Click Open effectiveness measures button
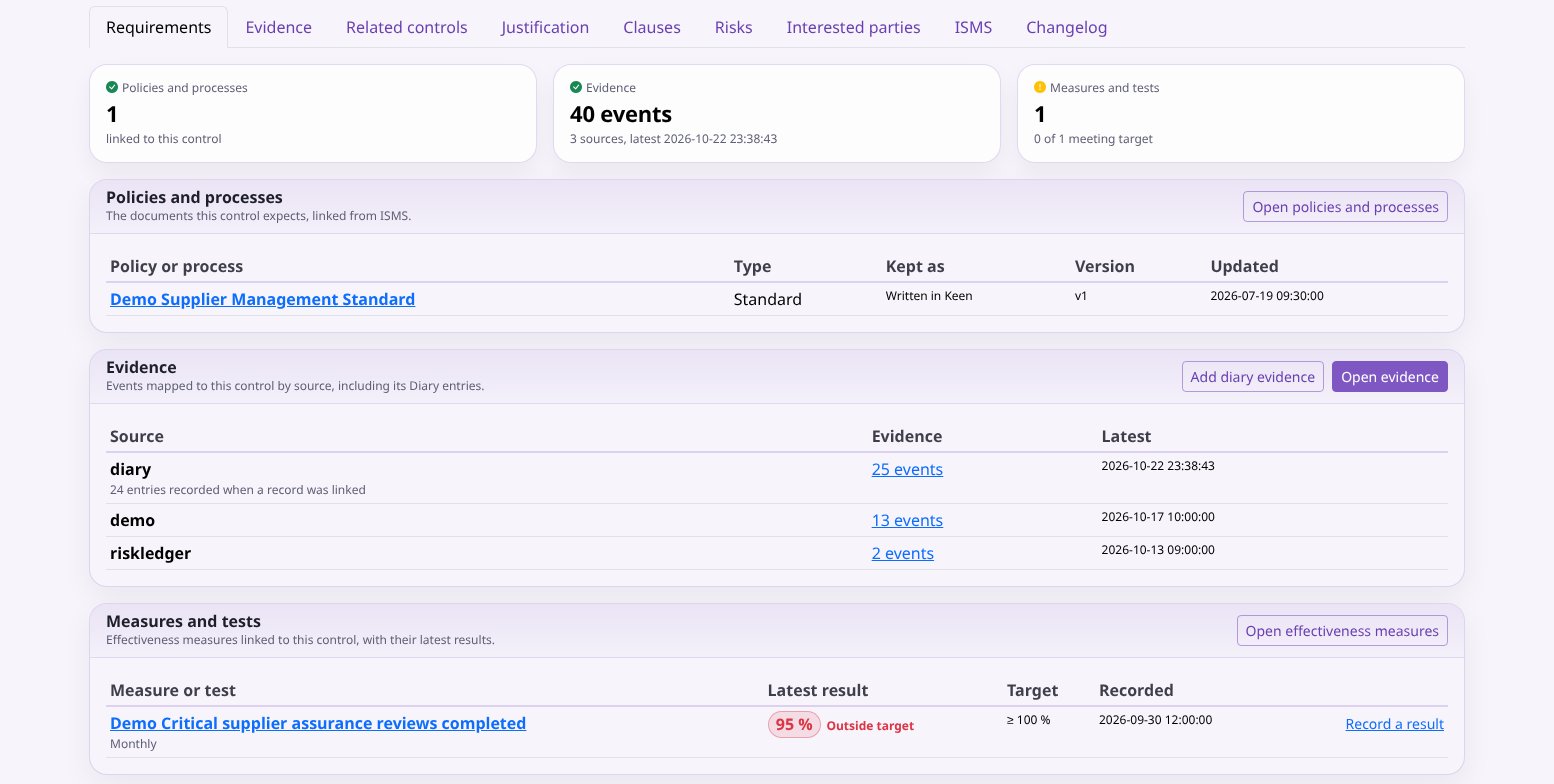 click(x=1342, y=631)
